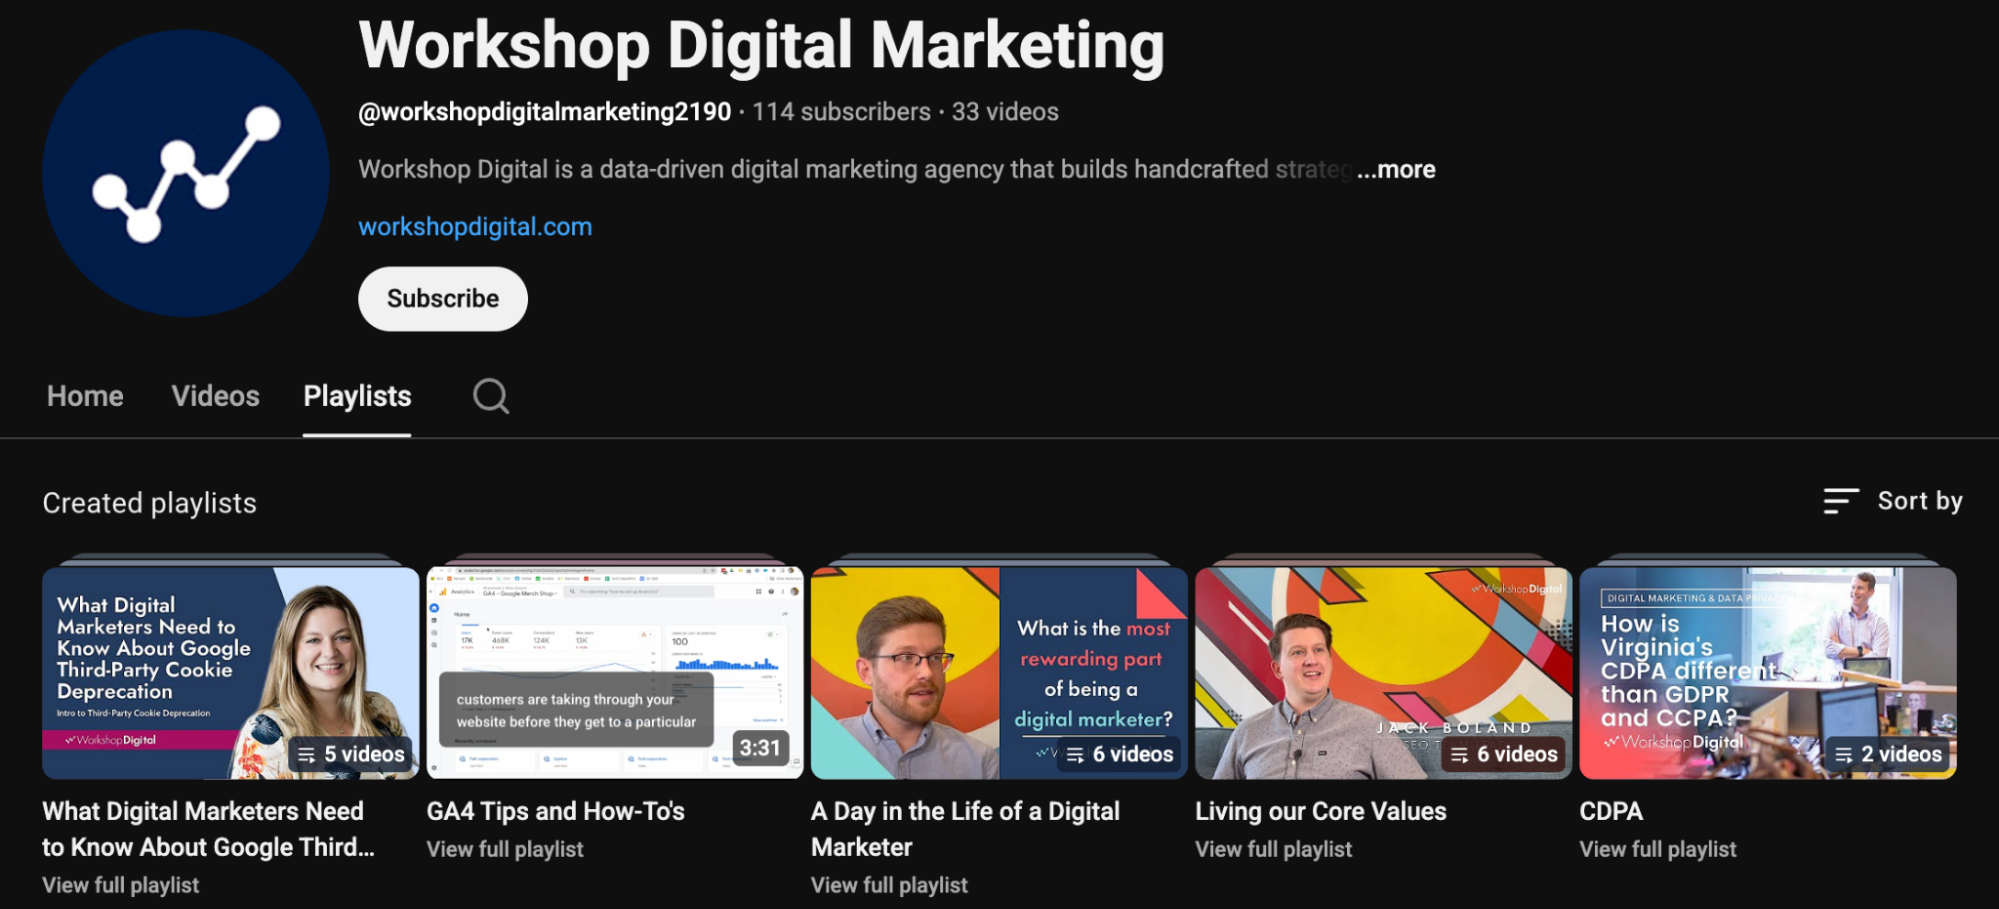Click the '33 videos' count text

pyautogui.click(x=1005, y=112)
